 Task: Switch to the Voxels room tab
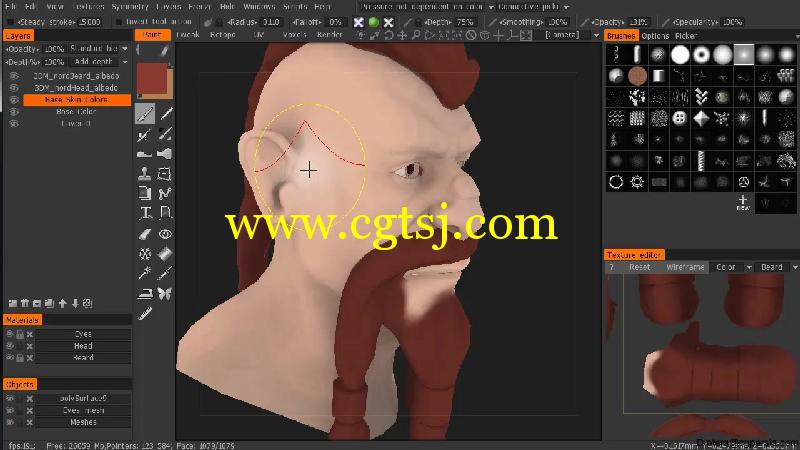pyautogui.click(x=294, y=35)
